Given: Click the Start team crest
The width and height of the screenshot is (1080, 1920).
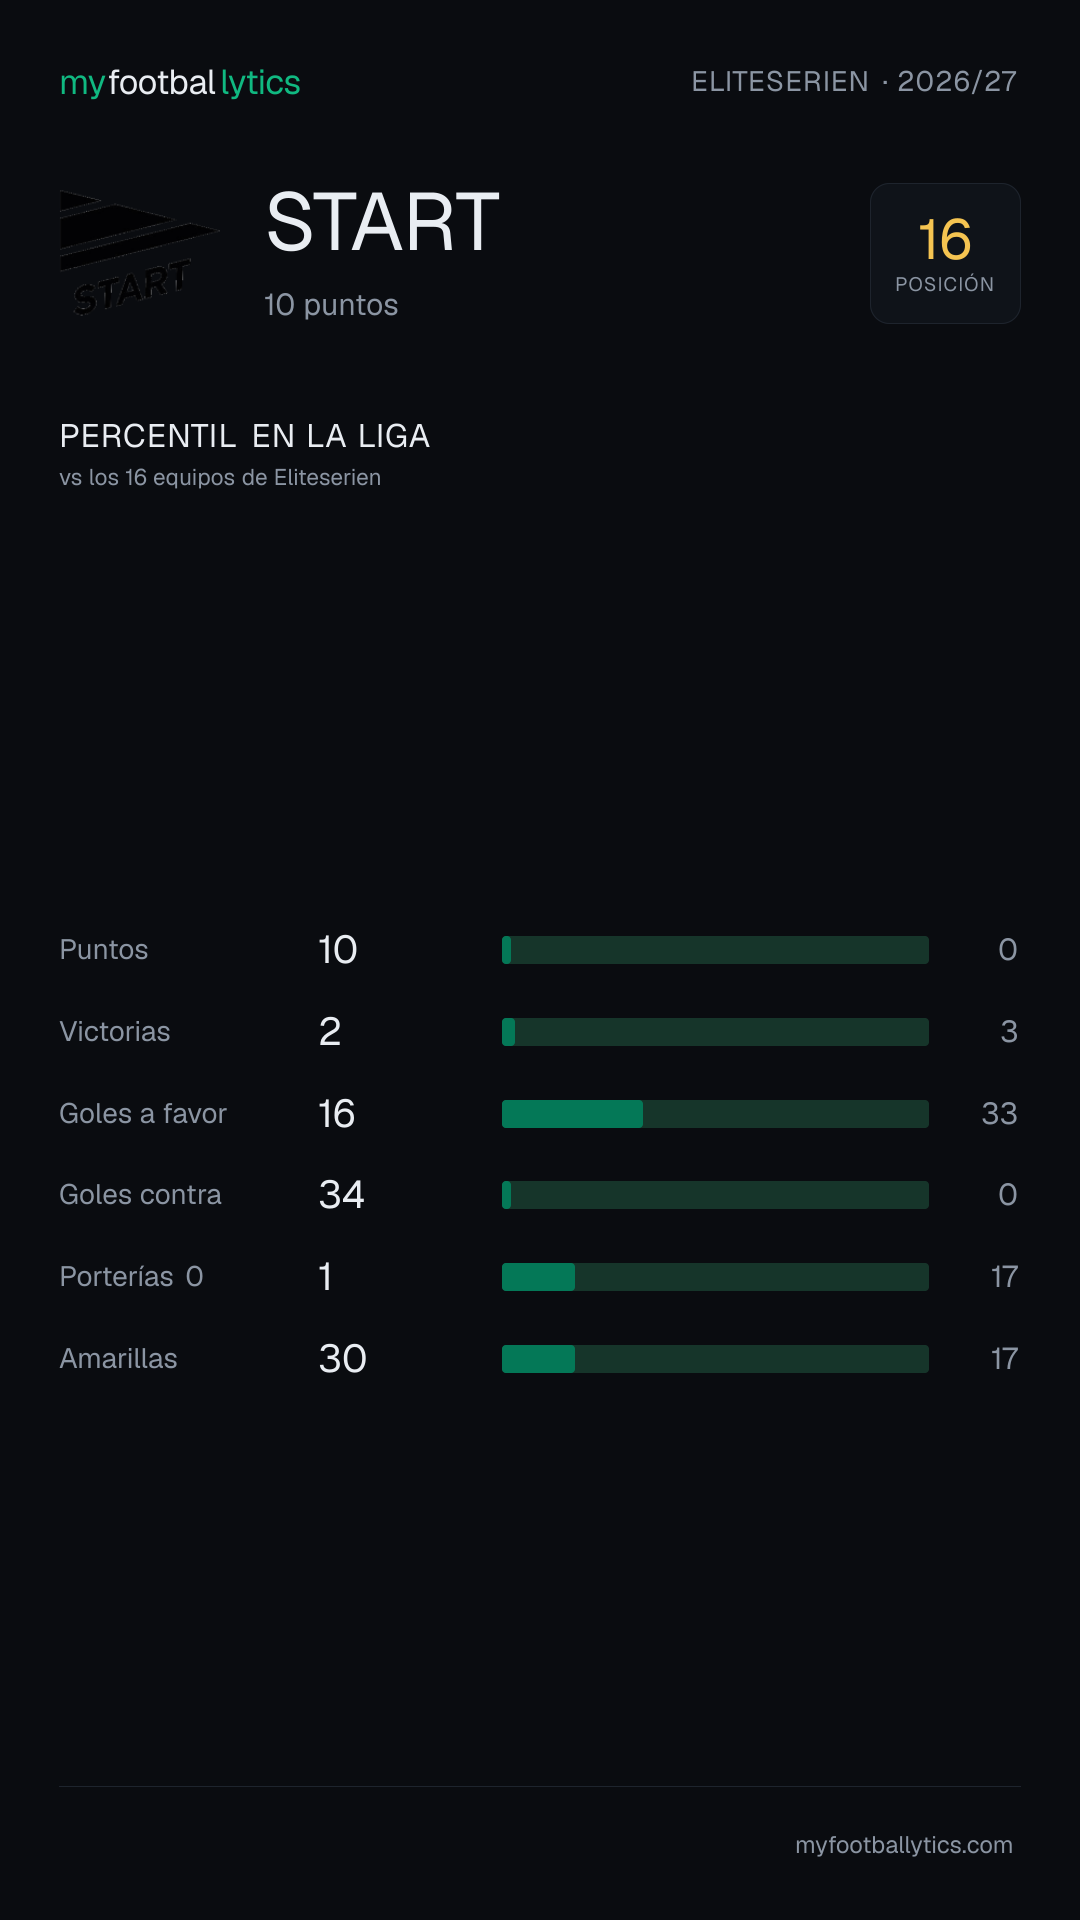Looking at the screenshot, I should pos(140,253).
